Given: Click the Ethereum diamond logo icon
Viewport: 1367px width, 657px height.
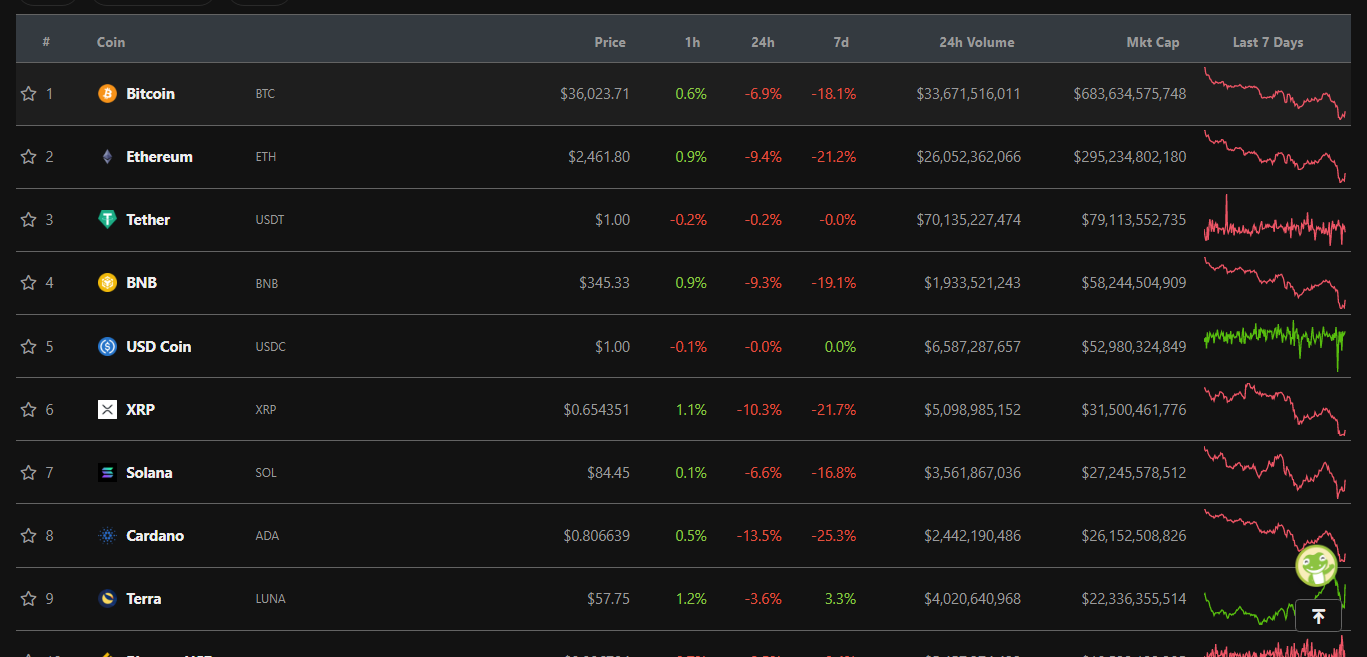Looking at the screenshot, I should 107,157.
